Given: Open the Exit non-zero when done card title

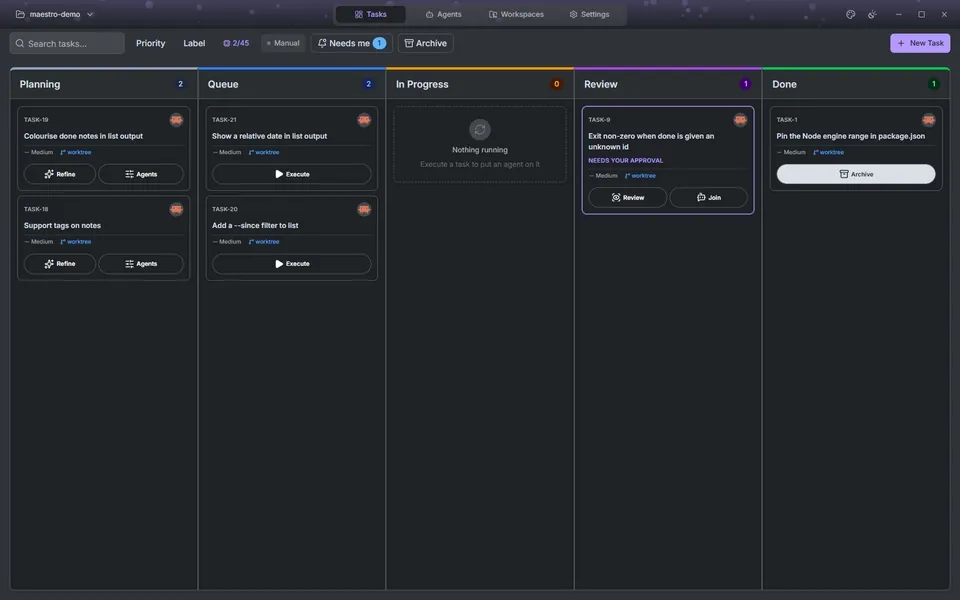Looking at the screenshot, I should pos(651,141).
